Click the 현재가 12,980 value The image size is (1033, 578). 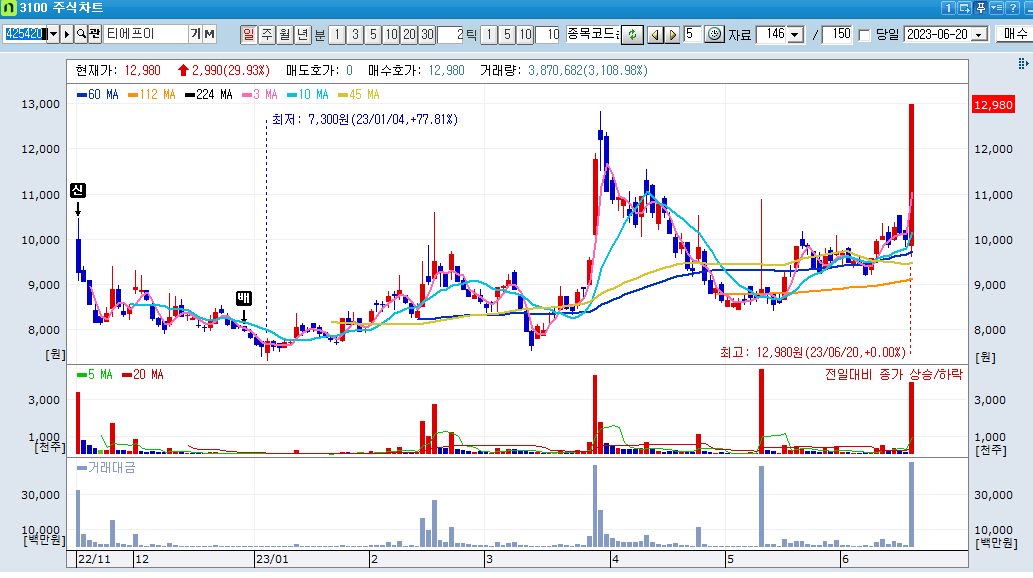[x=142, y=71]
